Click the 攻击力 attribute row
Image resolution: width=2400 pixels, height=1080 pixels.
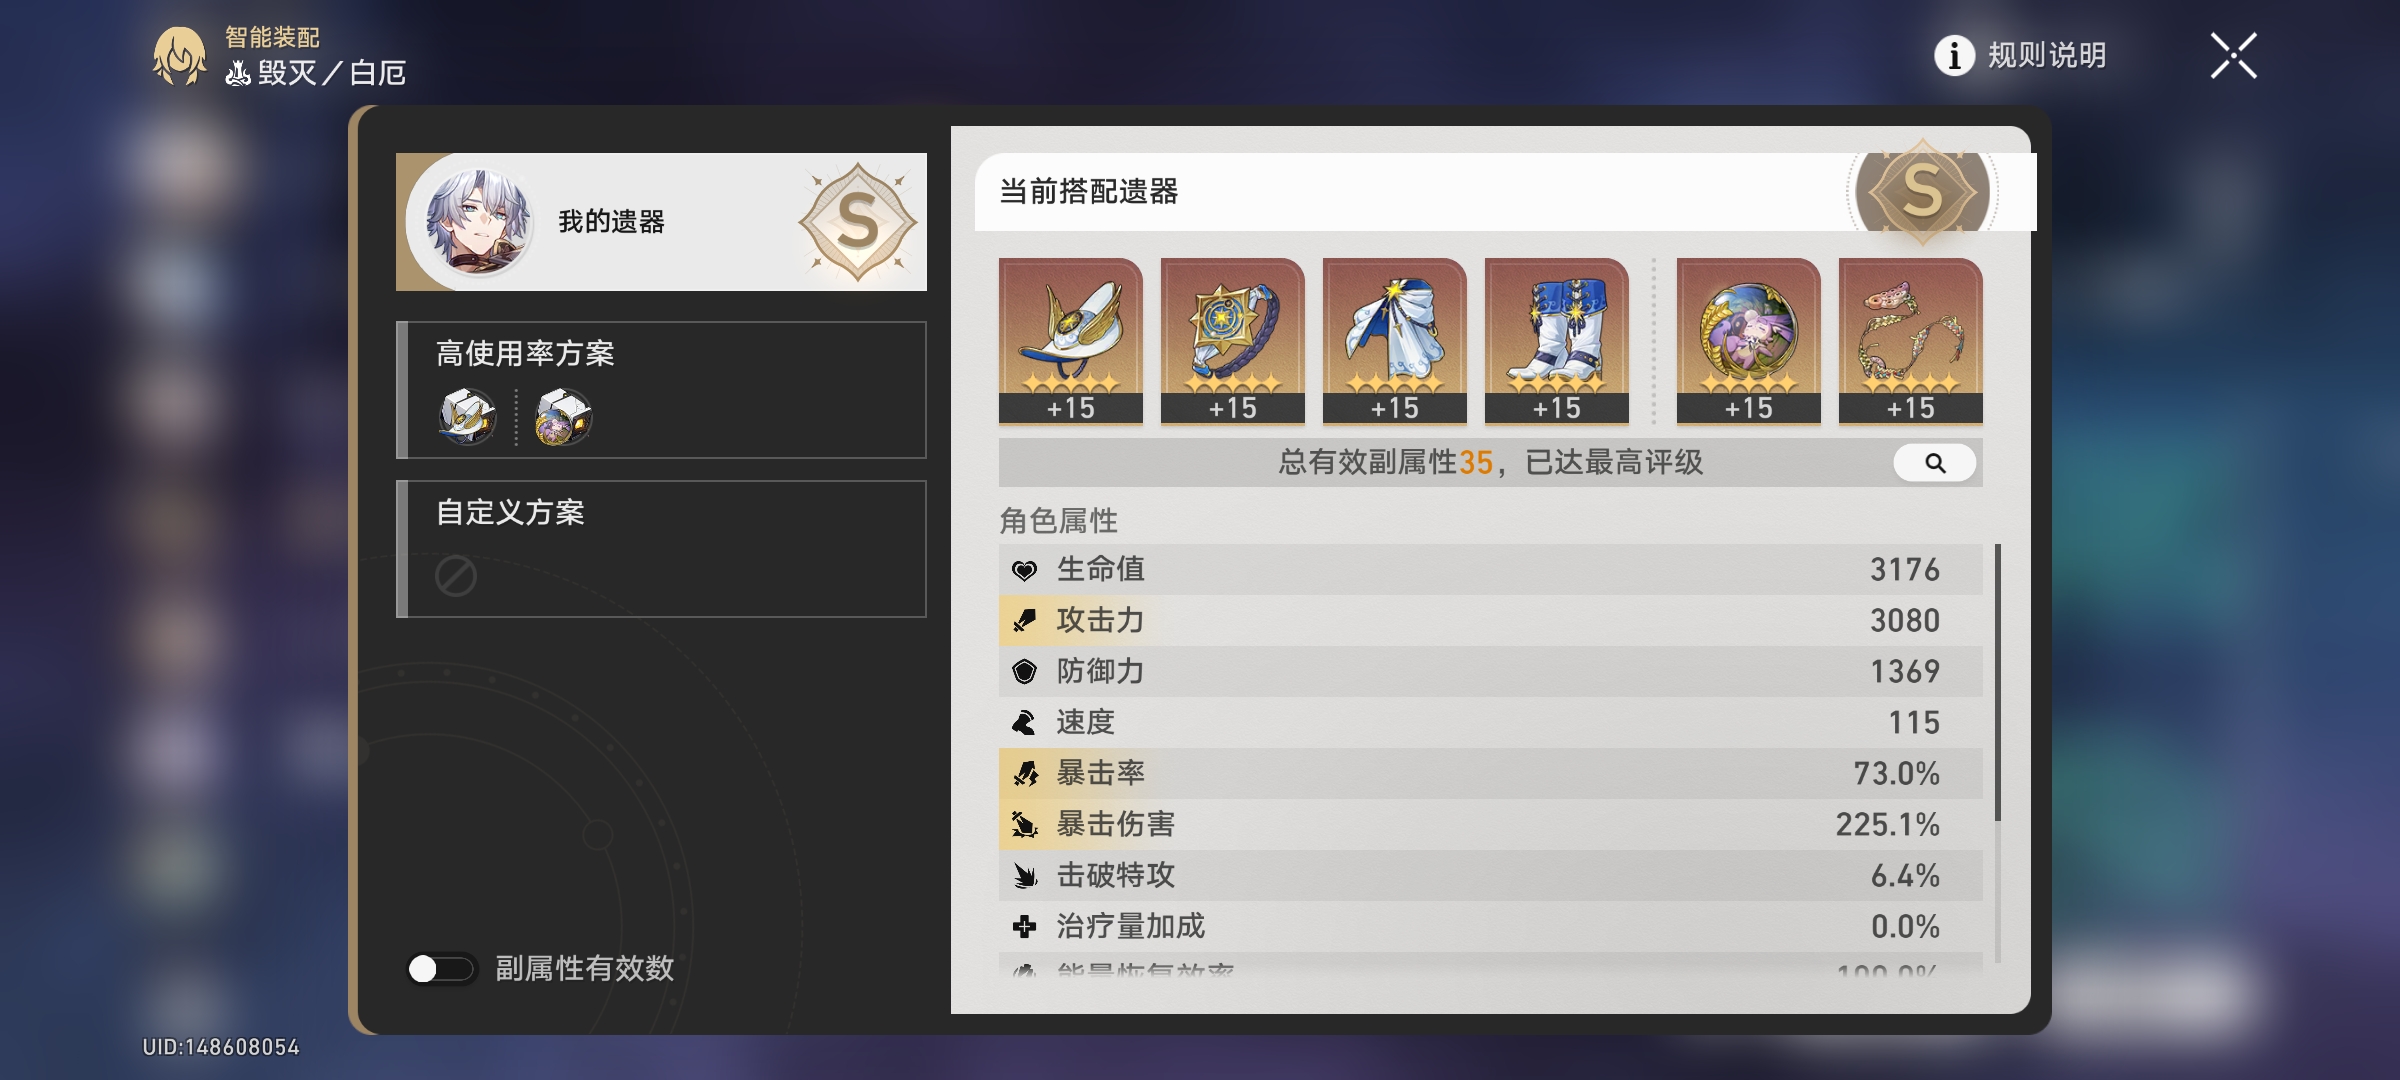click(x=1490, y=620)
